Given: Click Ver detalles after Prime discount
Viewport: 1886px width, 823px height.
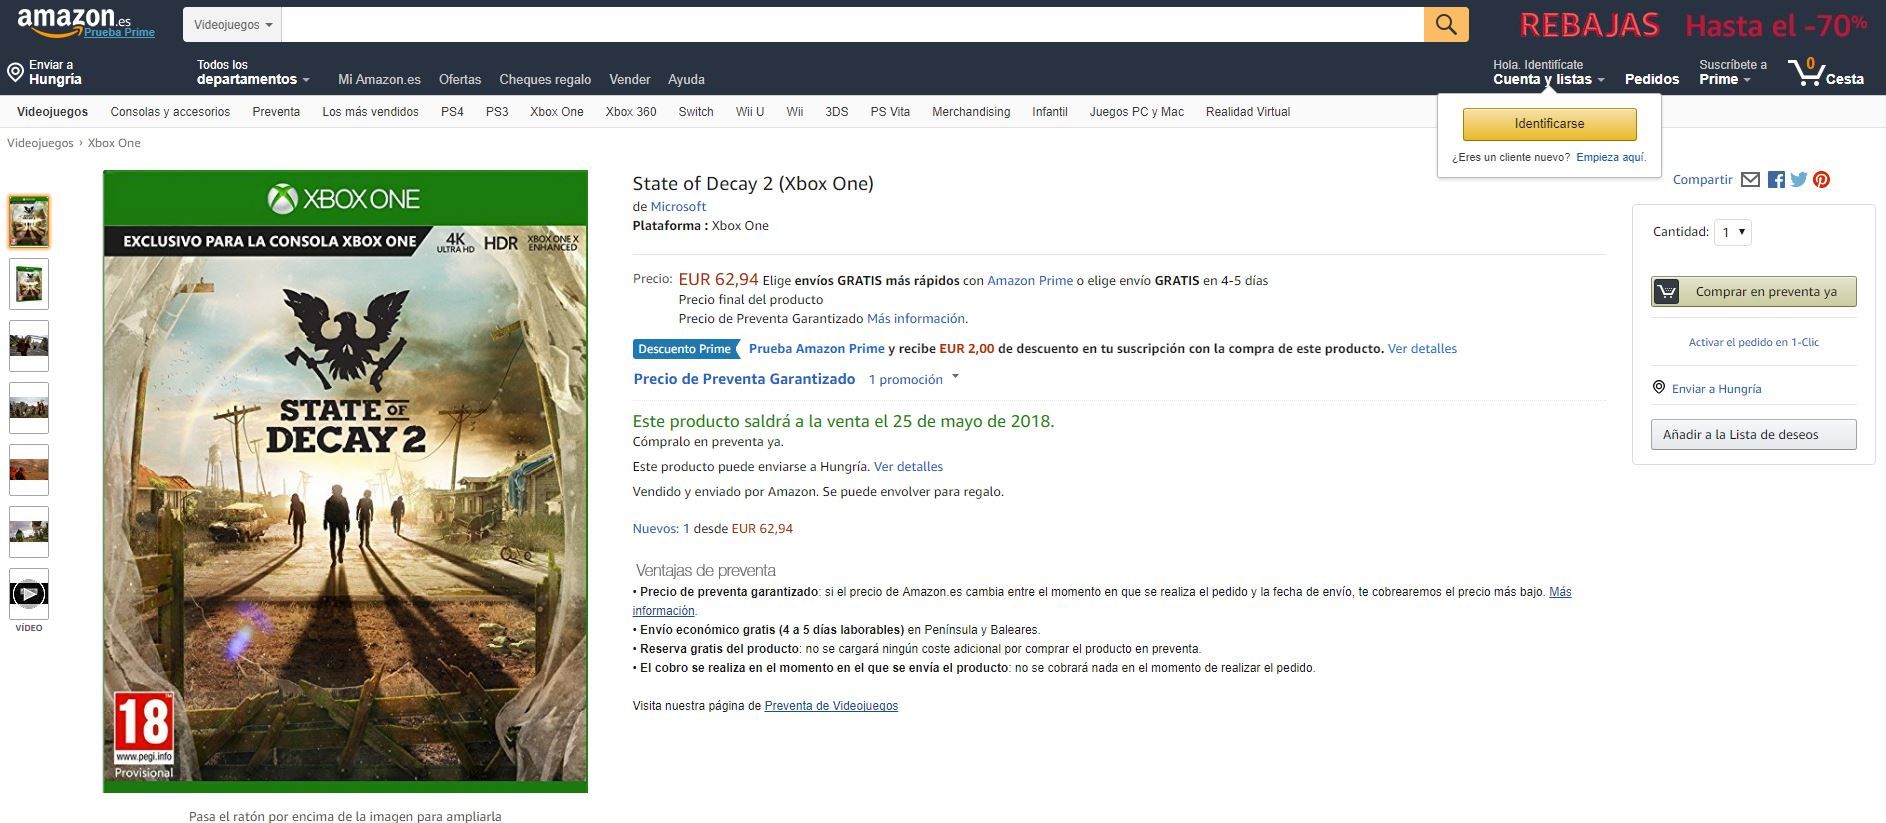Looking at the screenshot, I should click(x=1422, y=349).
